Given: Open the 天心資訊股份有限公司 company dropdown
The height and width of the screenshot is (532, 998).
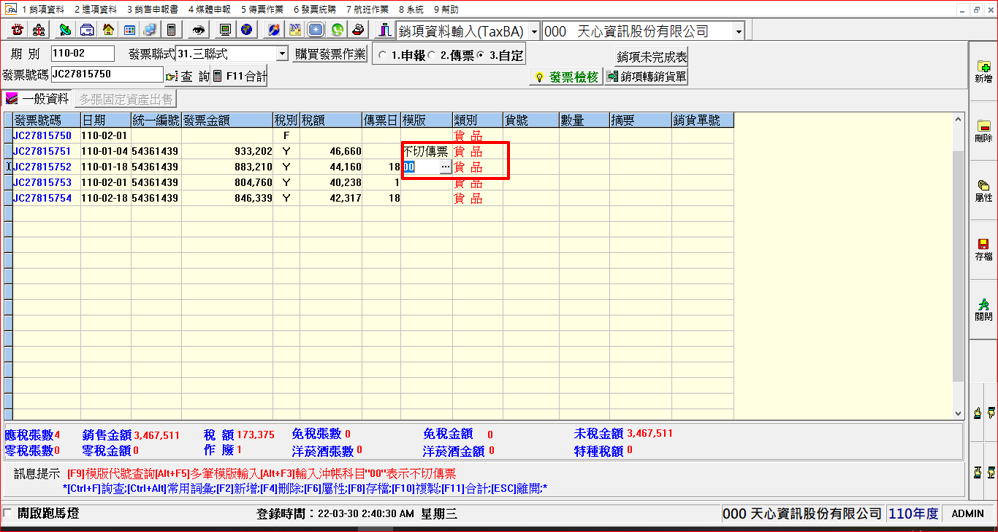Looking at the screenshot, I should [x=738, y=31].
